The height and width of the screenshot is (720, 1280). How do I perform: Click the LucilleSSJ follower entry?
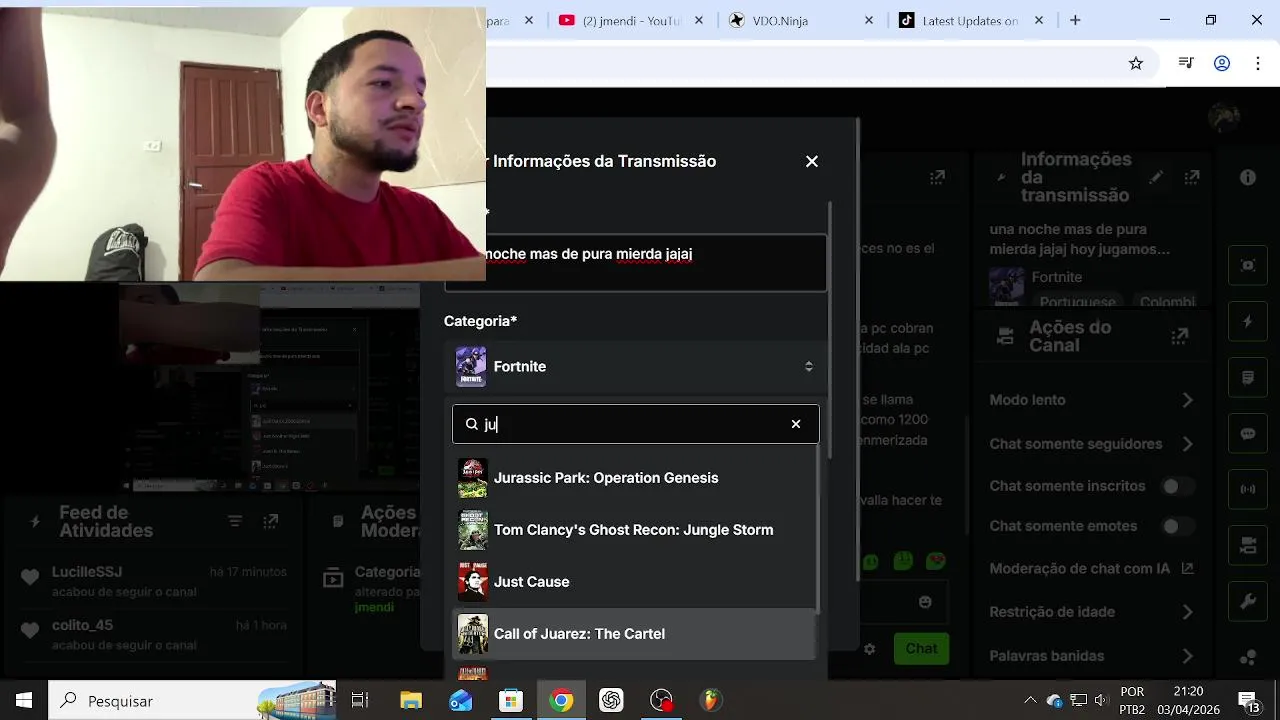click(x=152, y=581)
